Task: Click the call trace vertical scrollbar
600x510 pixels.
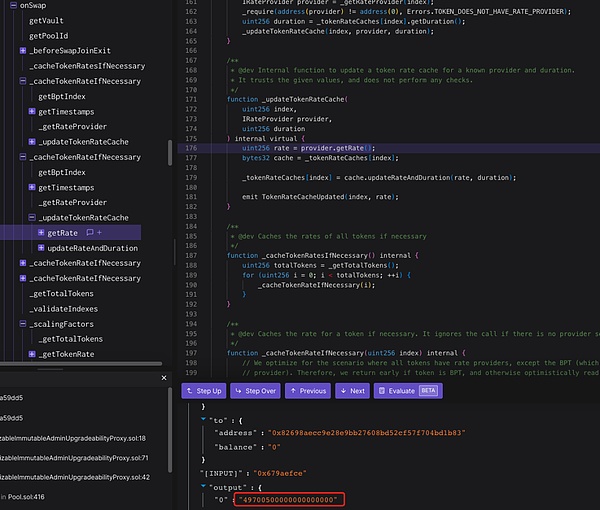Action: click(x=170, y=151)
